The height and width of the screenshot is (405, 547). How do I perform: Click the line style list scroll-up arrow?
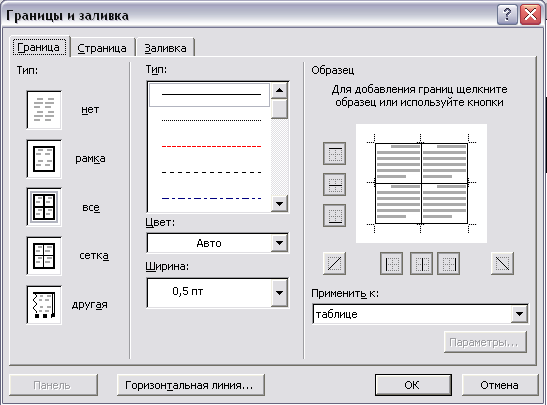pos(279,90)
